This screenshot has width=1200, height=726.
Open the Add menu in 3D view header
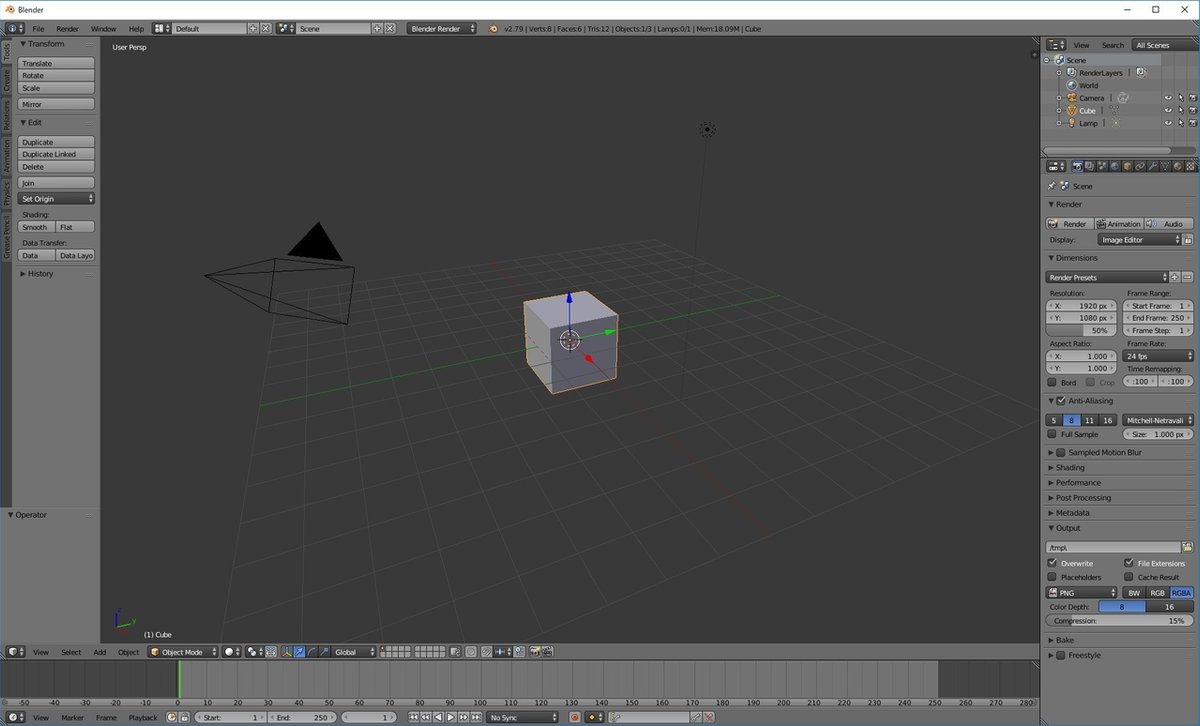(x=100, y=652)
